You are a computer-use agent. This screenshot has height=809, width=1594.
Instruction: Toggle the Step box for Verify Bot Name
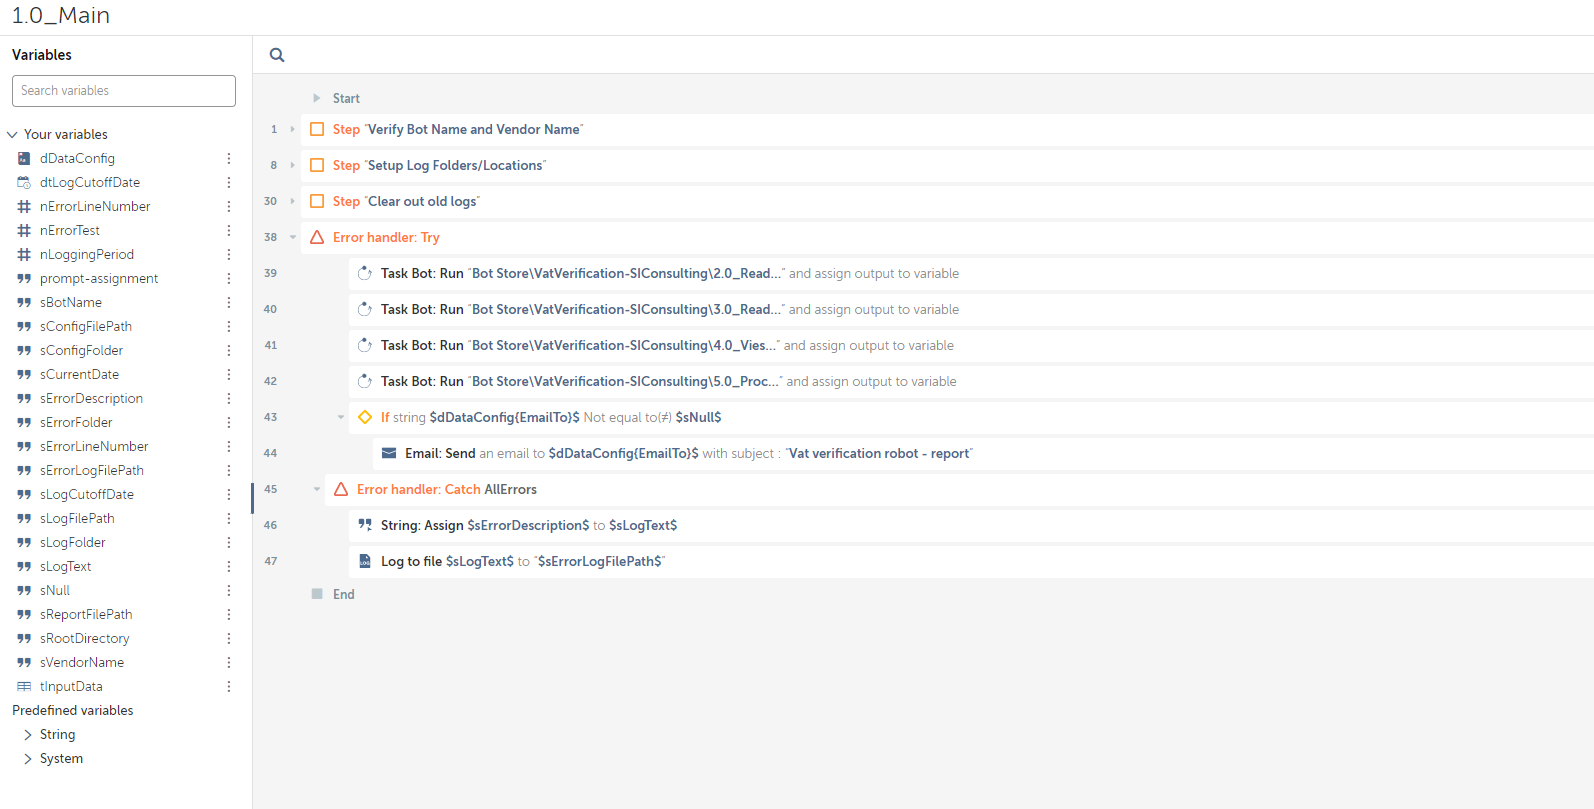pos(317,129)
